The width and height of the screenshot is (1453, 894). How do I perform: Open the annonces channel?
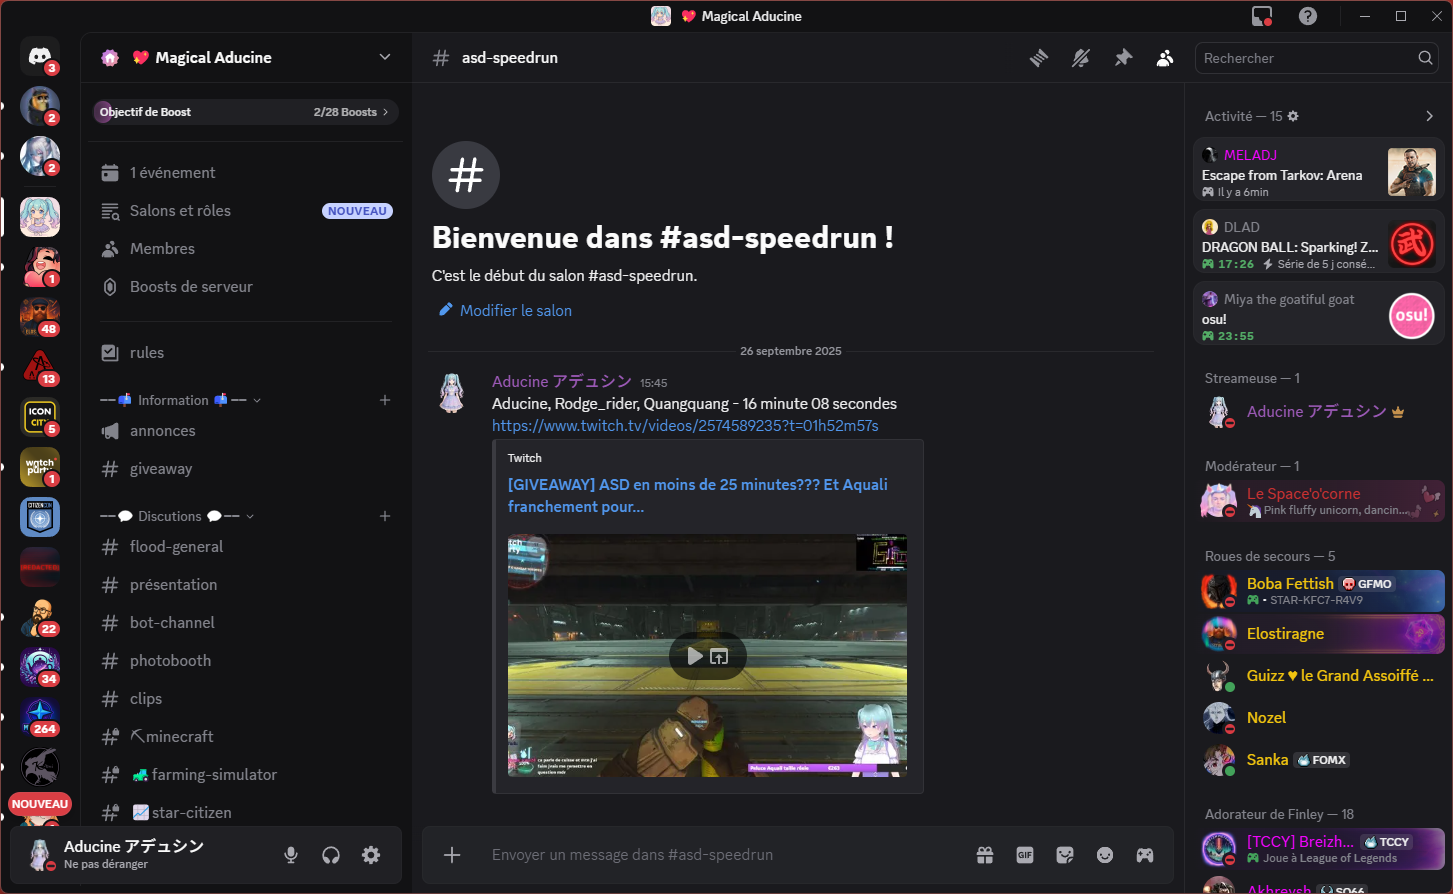162,431
